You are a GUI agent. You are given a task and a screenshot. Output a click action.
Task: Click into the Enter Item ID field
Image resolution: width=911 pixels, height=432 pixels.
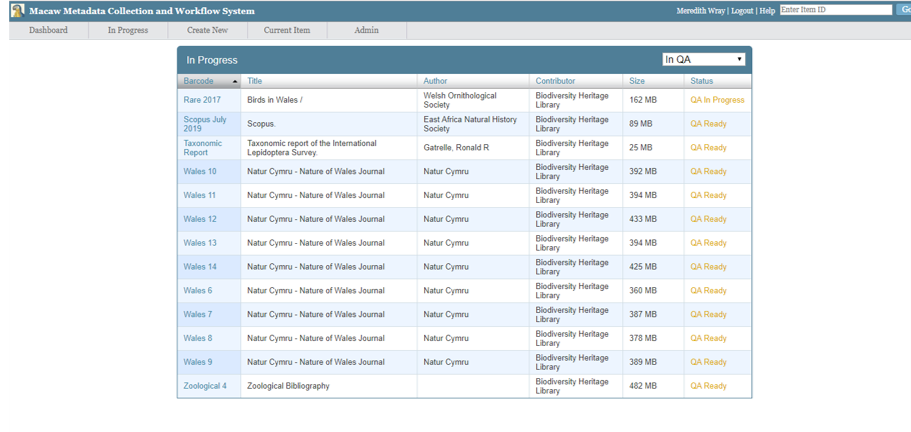click(x=835, y=10)
